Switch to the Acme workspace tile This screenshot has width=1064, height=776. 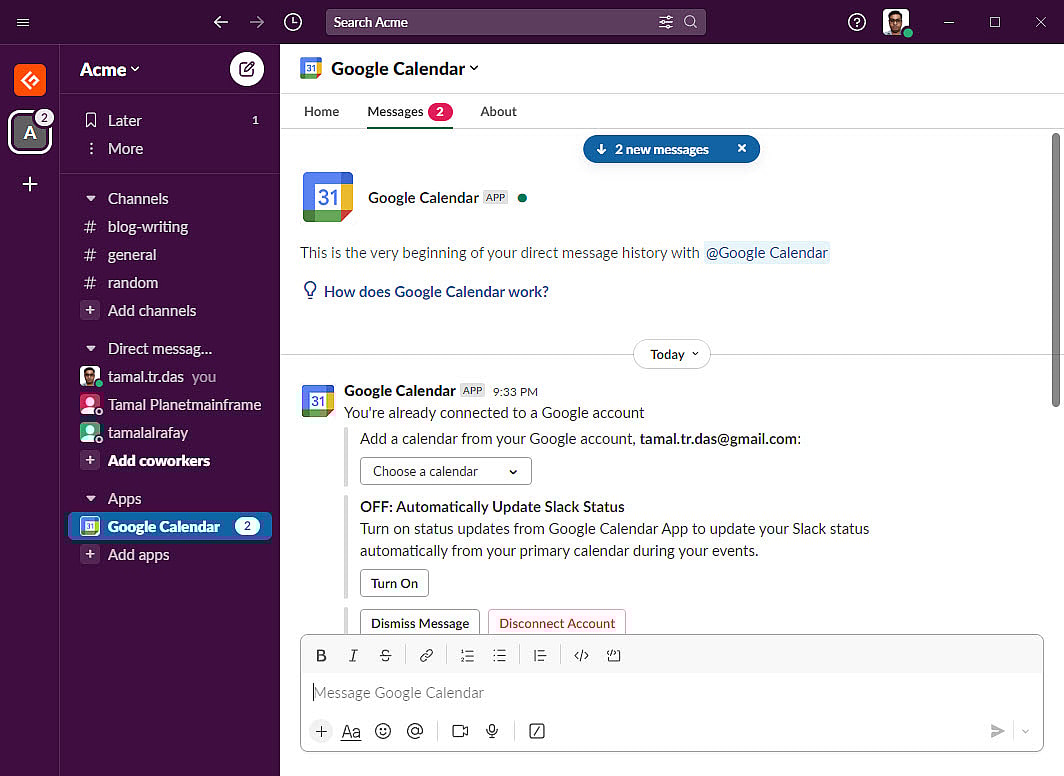30,132
